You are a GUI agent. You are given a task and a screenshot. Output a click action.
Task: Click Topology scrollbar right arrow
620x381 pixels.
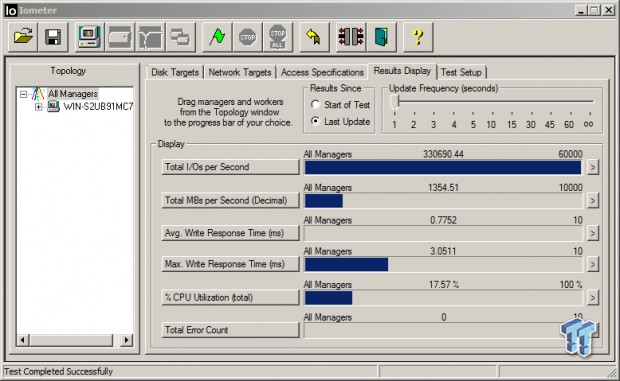126,340
